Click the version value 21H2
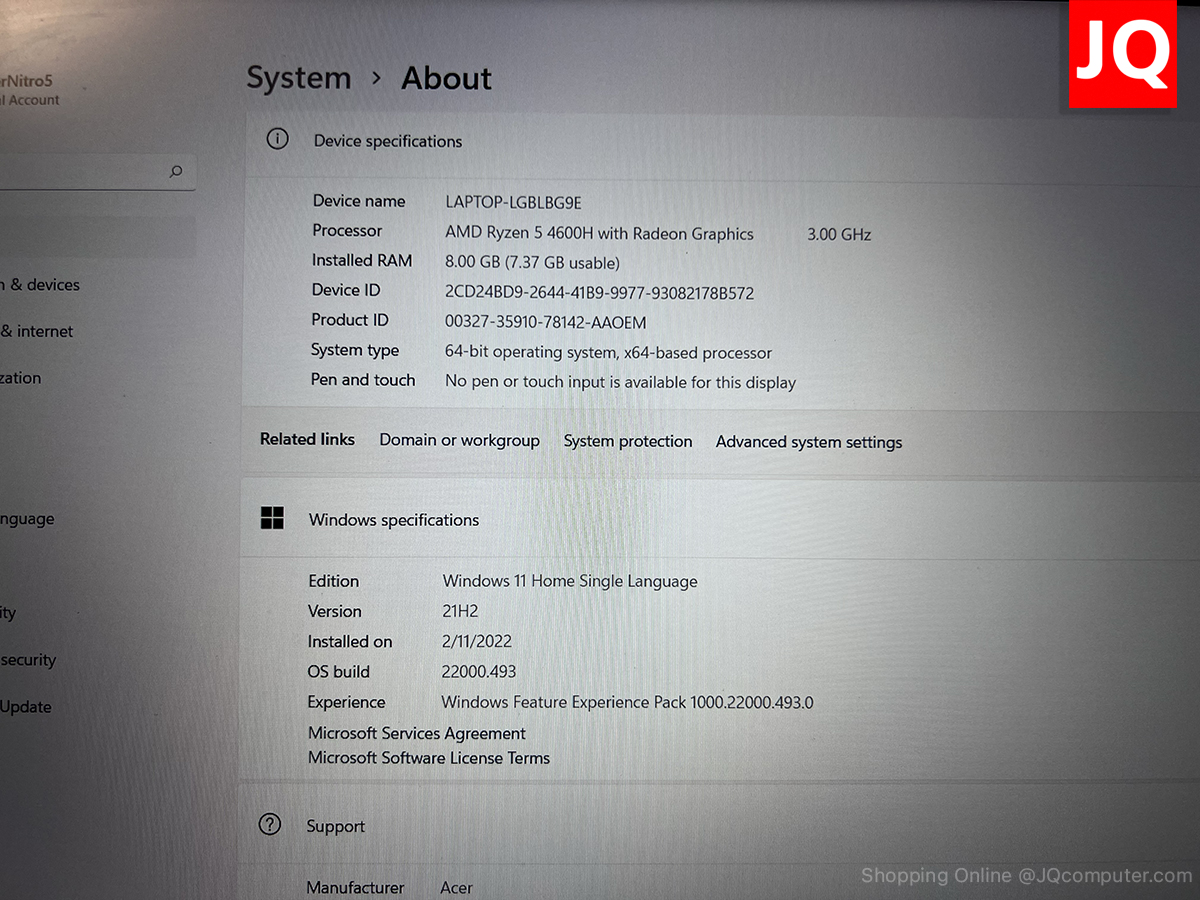 pos(460,611)
